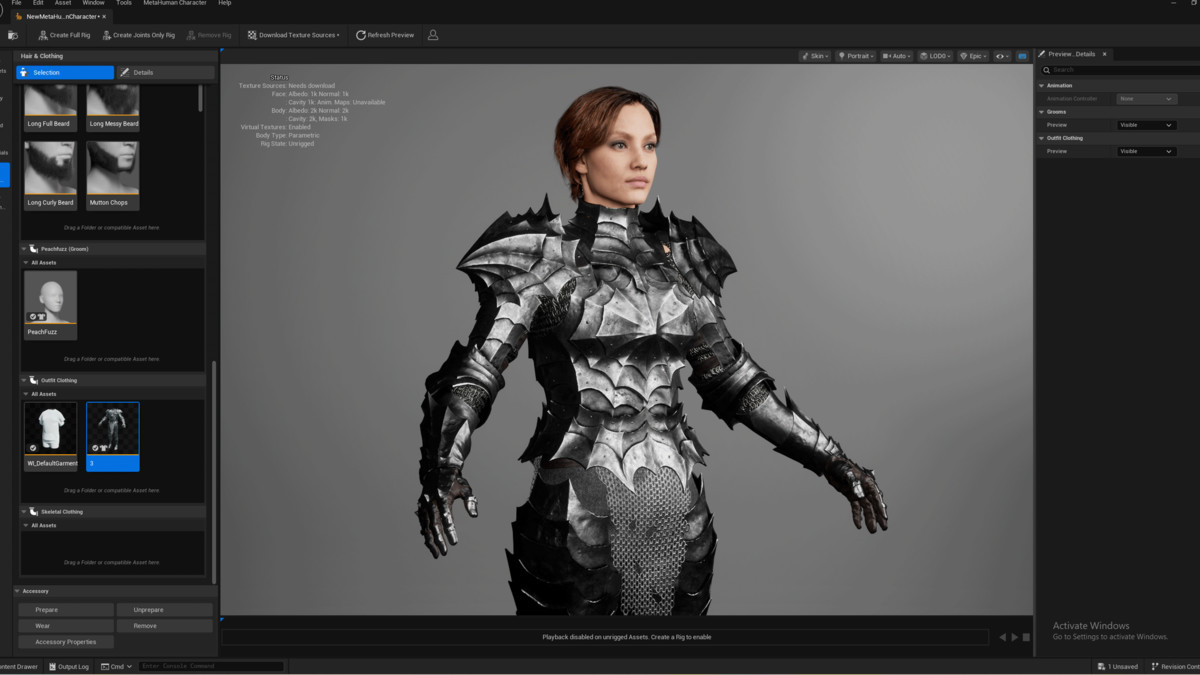Viewport: 1200px width, 675px height.
Task: Open the Auto camera dropdown
Action: (897, 56)
